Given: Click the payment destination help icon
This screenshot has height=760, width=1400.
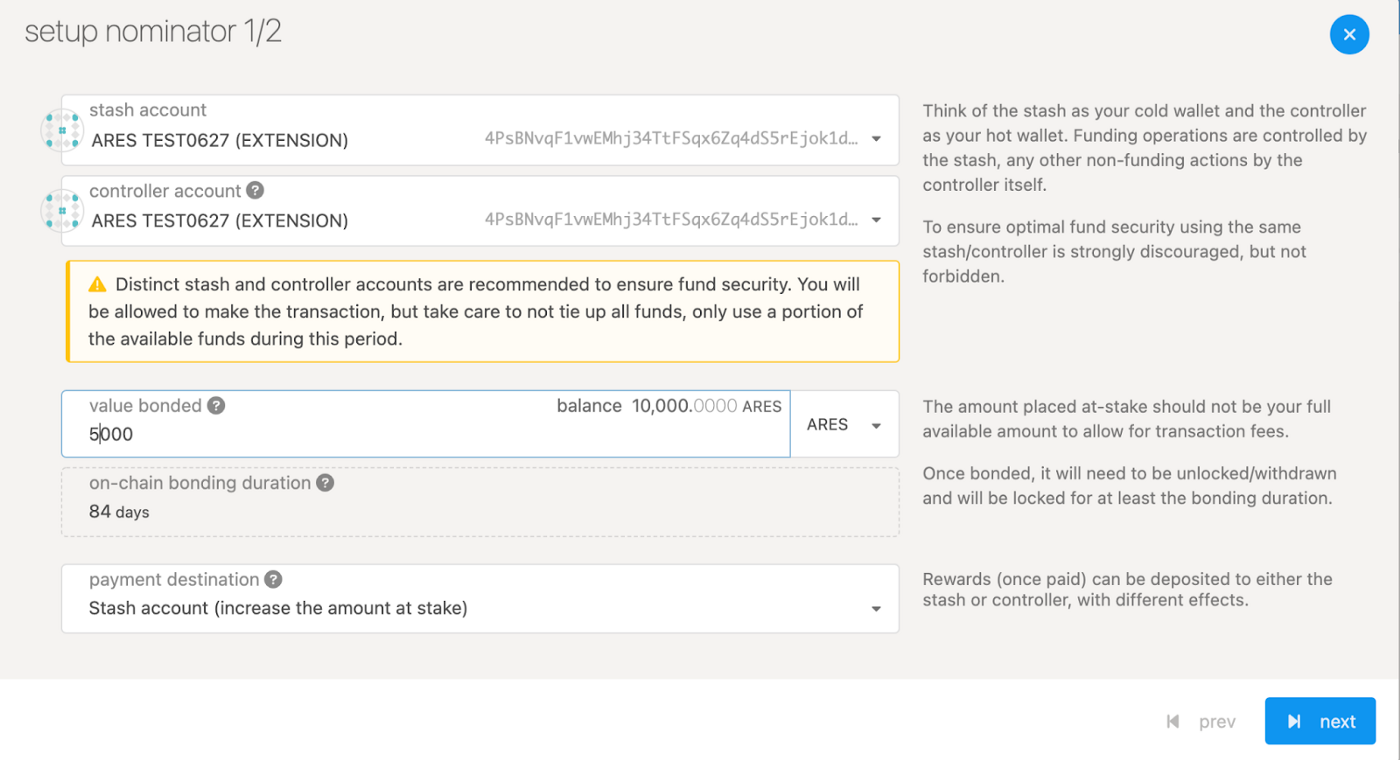Looking at the screenshot, I should (273, 579).
